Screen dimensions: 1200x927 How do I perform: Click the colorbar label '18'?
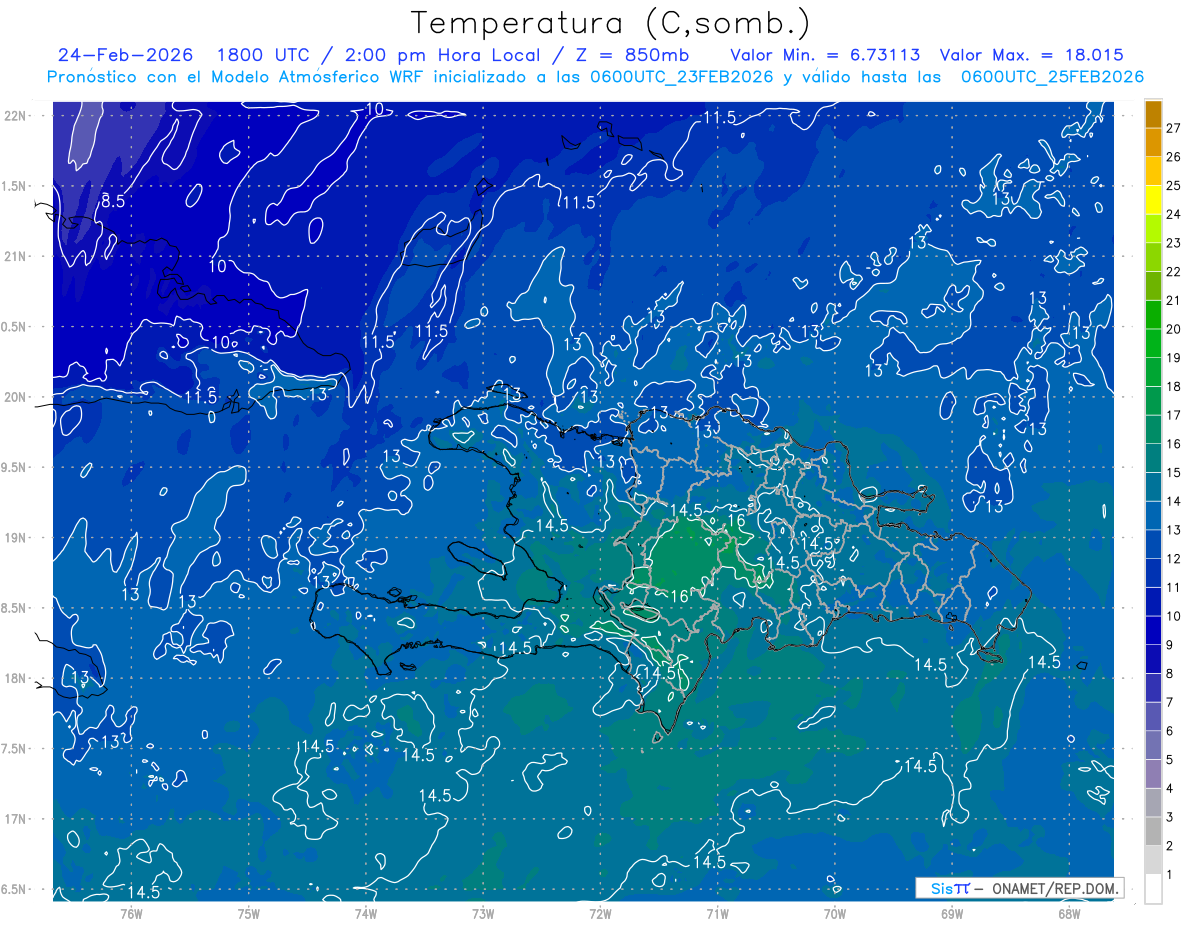(1173, 387)
